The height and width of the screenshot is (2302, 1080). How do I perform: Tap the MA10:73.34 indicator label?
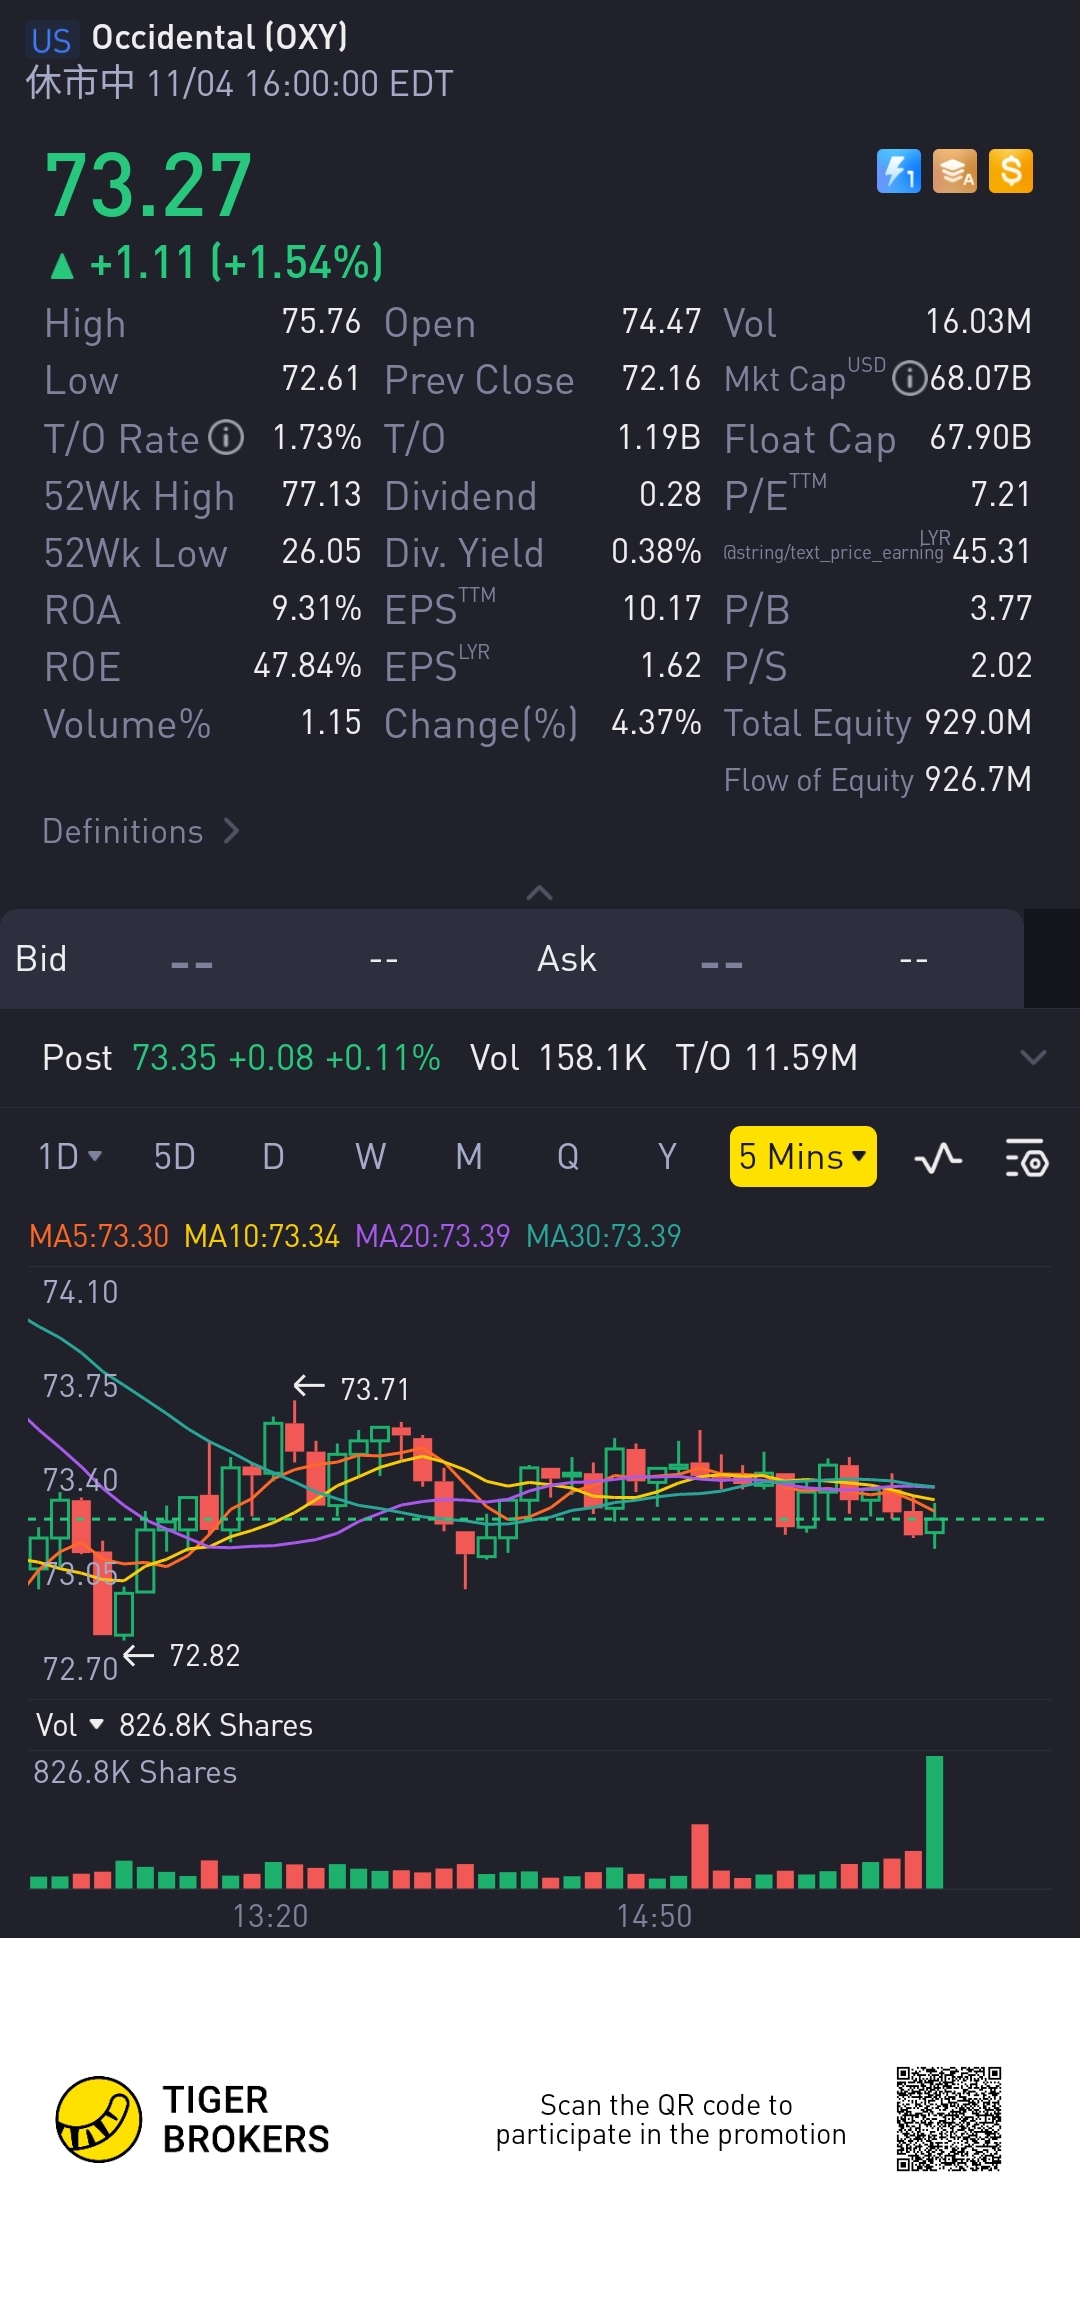click(x=262, y=1236)
